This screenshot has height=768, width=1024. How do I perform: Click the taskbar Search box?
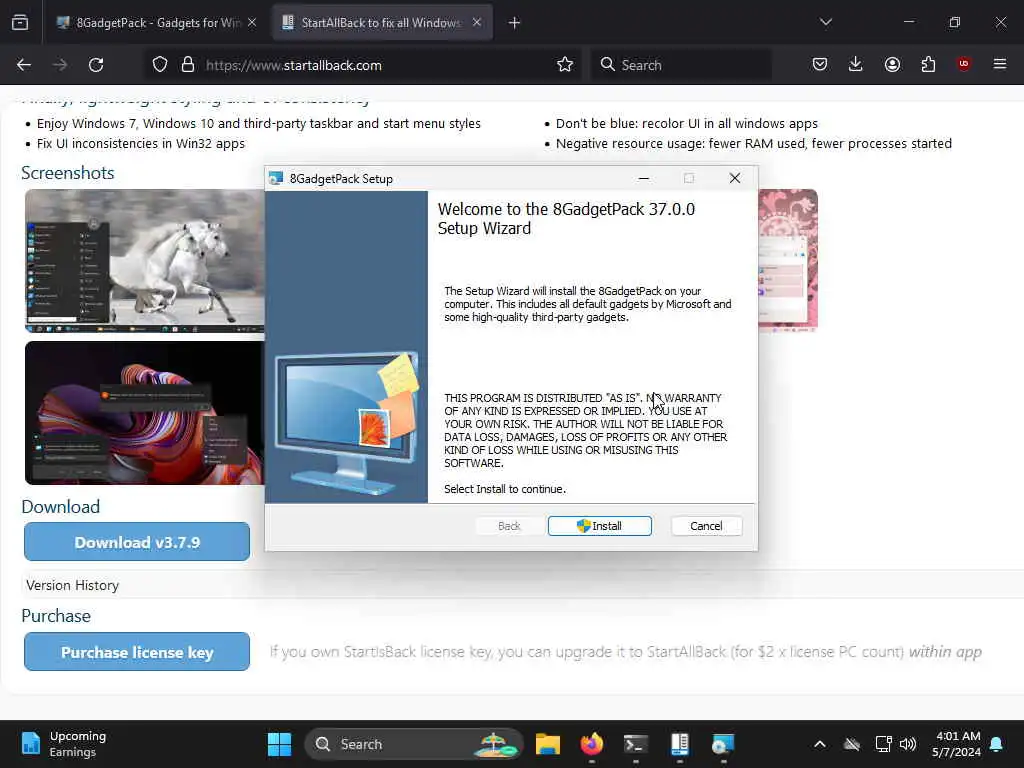(414, 744)
